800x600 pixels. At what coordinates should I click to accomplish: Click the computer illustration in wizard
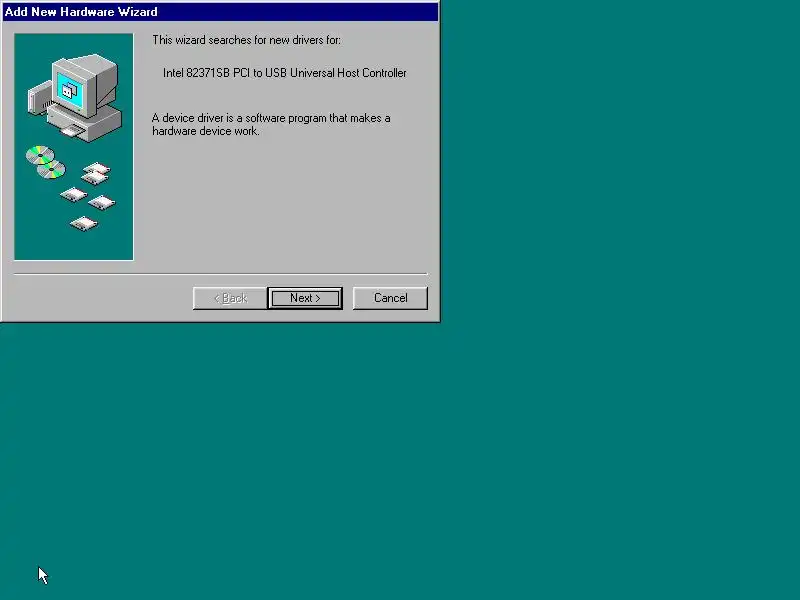pyautogui.click(x=75, y=97)
